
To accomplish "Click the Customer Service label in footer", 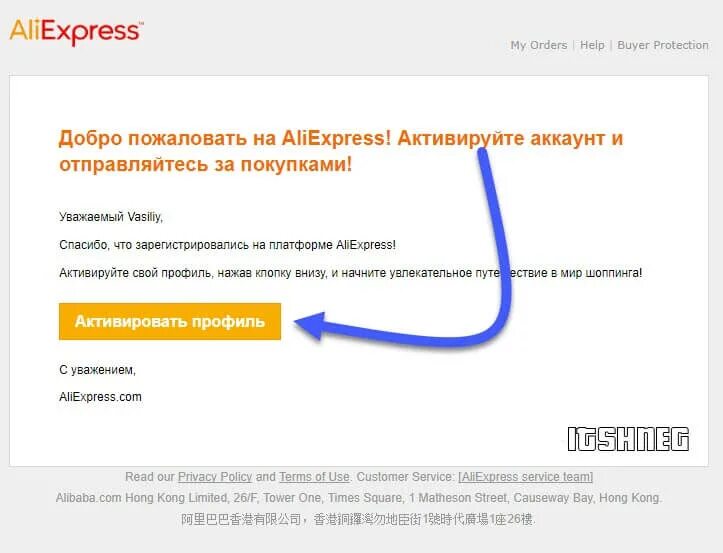I will point(406,477).
